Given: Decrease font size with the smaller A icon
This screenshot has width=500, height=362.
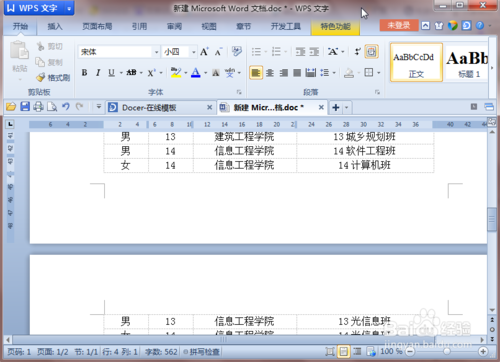Looking at the screenshot, I should tap(218, 52).
